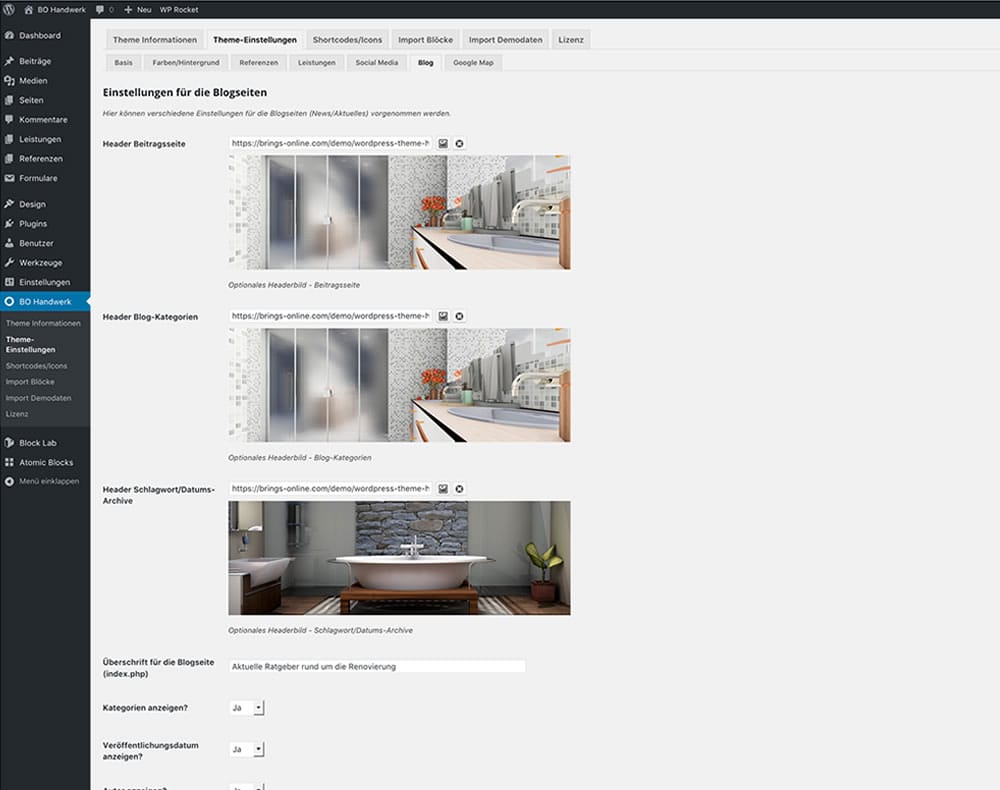Open the Farben/Hintergrund sub-tab
The width and height of the screenshot is (1000, 790).
[x=186, y=62]
